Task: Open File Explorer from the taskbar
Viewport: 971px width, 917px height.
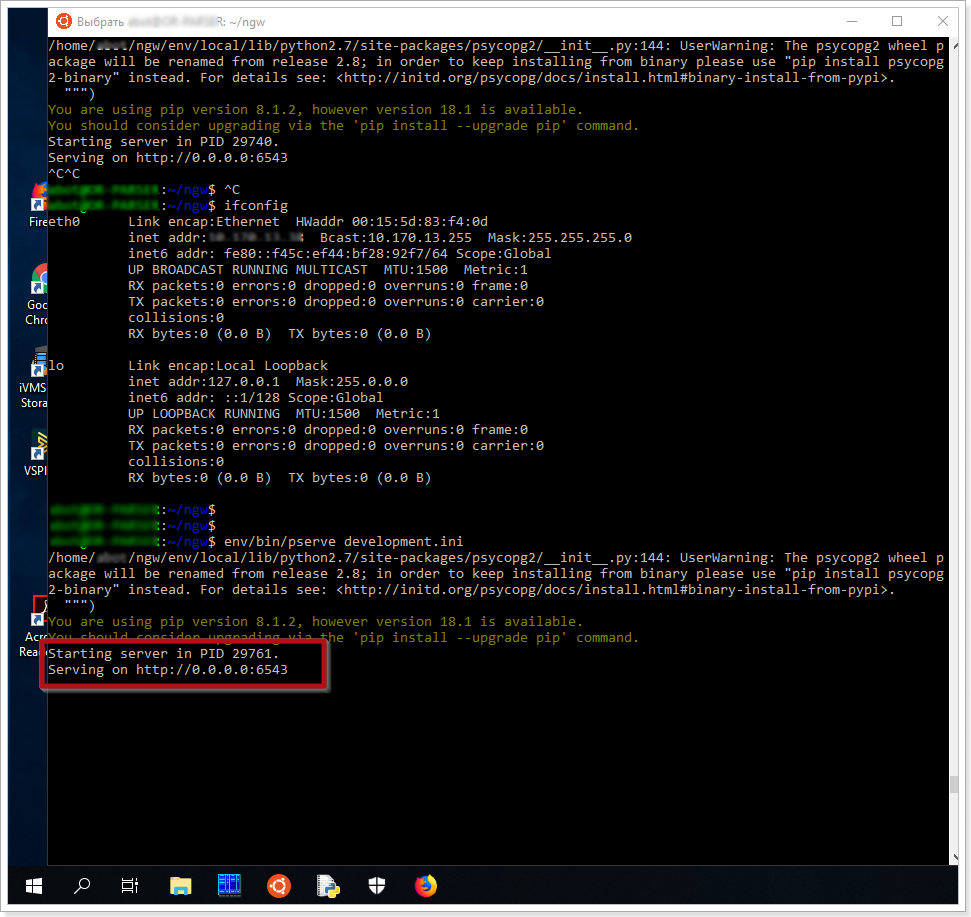Action: click(180, 886)
